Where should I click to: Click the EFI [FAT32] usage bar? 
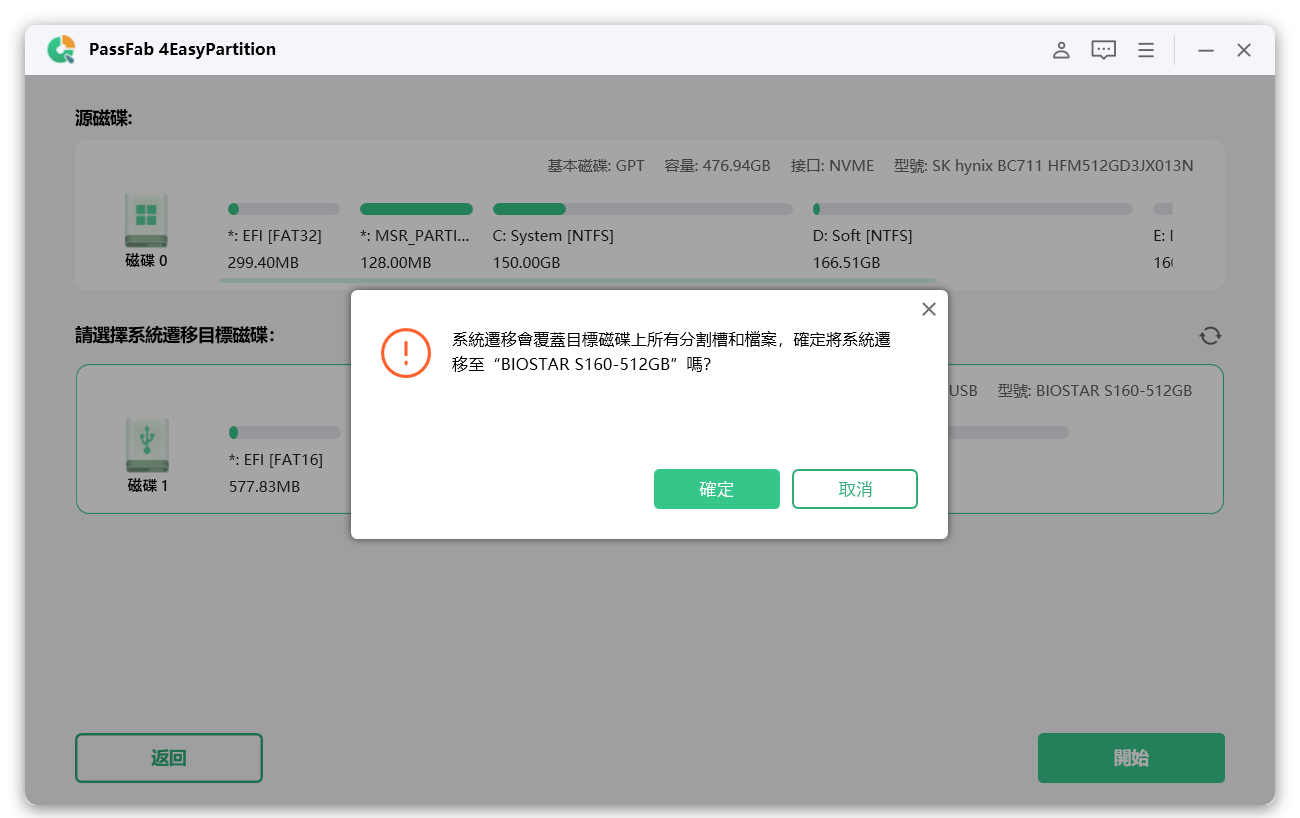coord(284,209)
